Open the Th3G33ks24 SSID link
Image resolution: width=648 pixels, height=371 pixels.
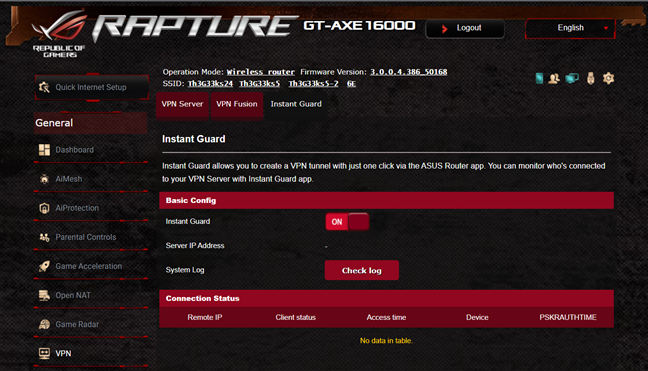210,84
